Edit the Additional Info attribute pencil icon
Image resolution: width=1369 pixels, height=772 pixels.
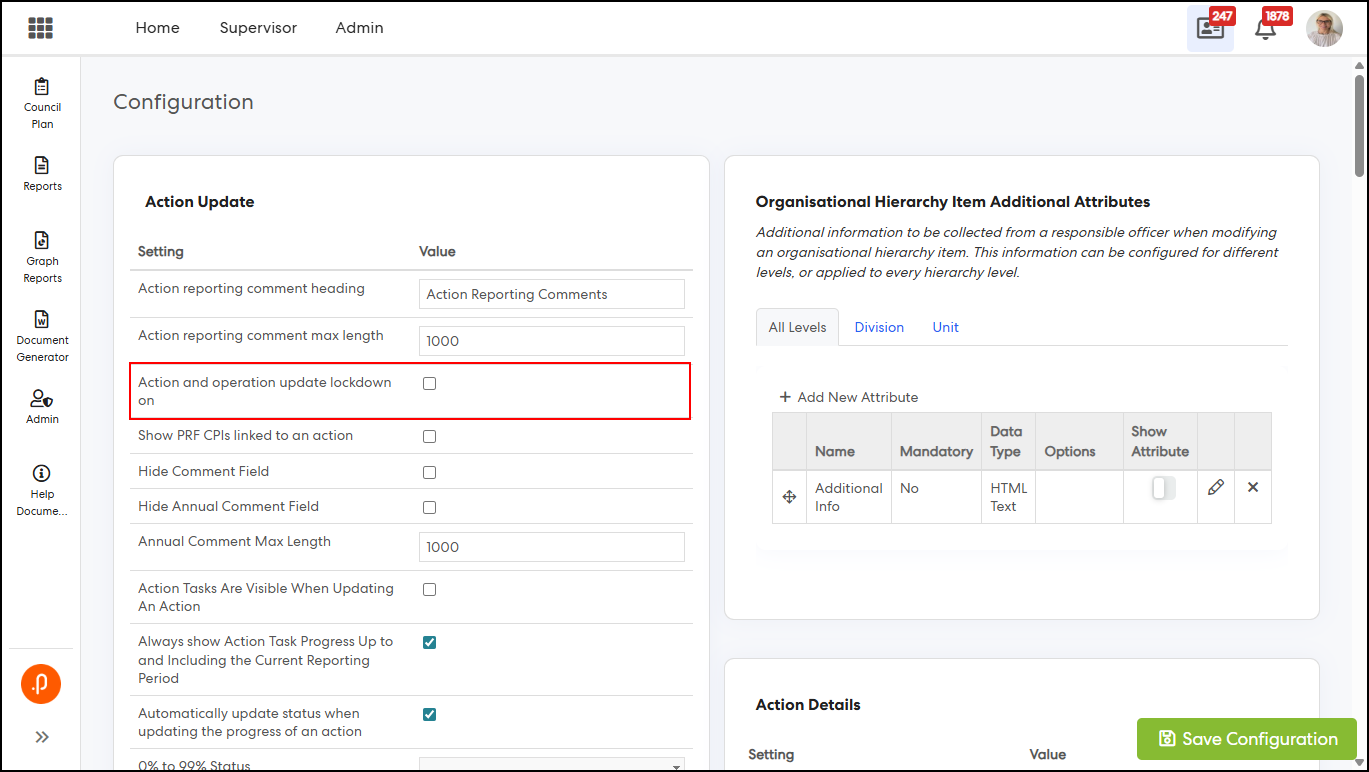point(1215,488)
